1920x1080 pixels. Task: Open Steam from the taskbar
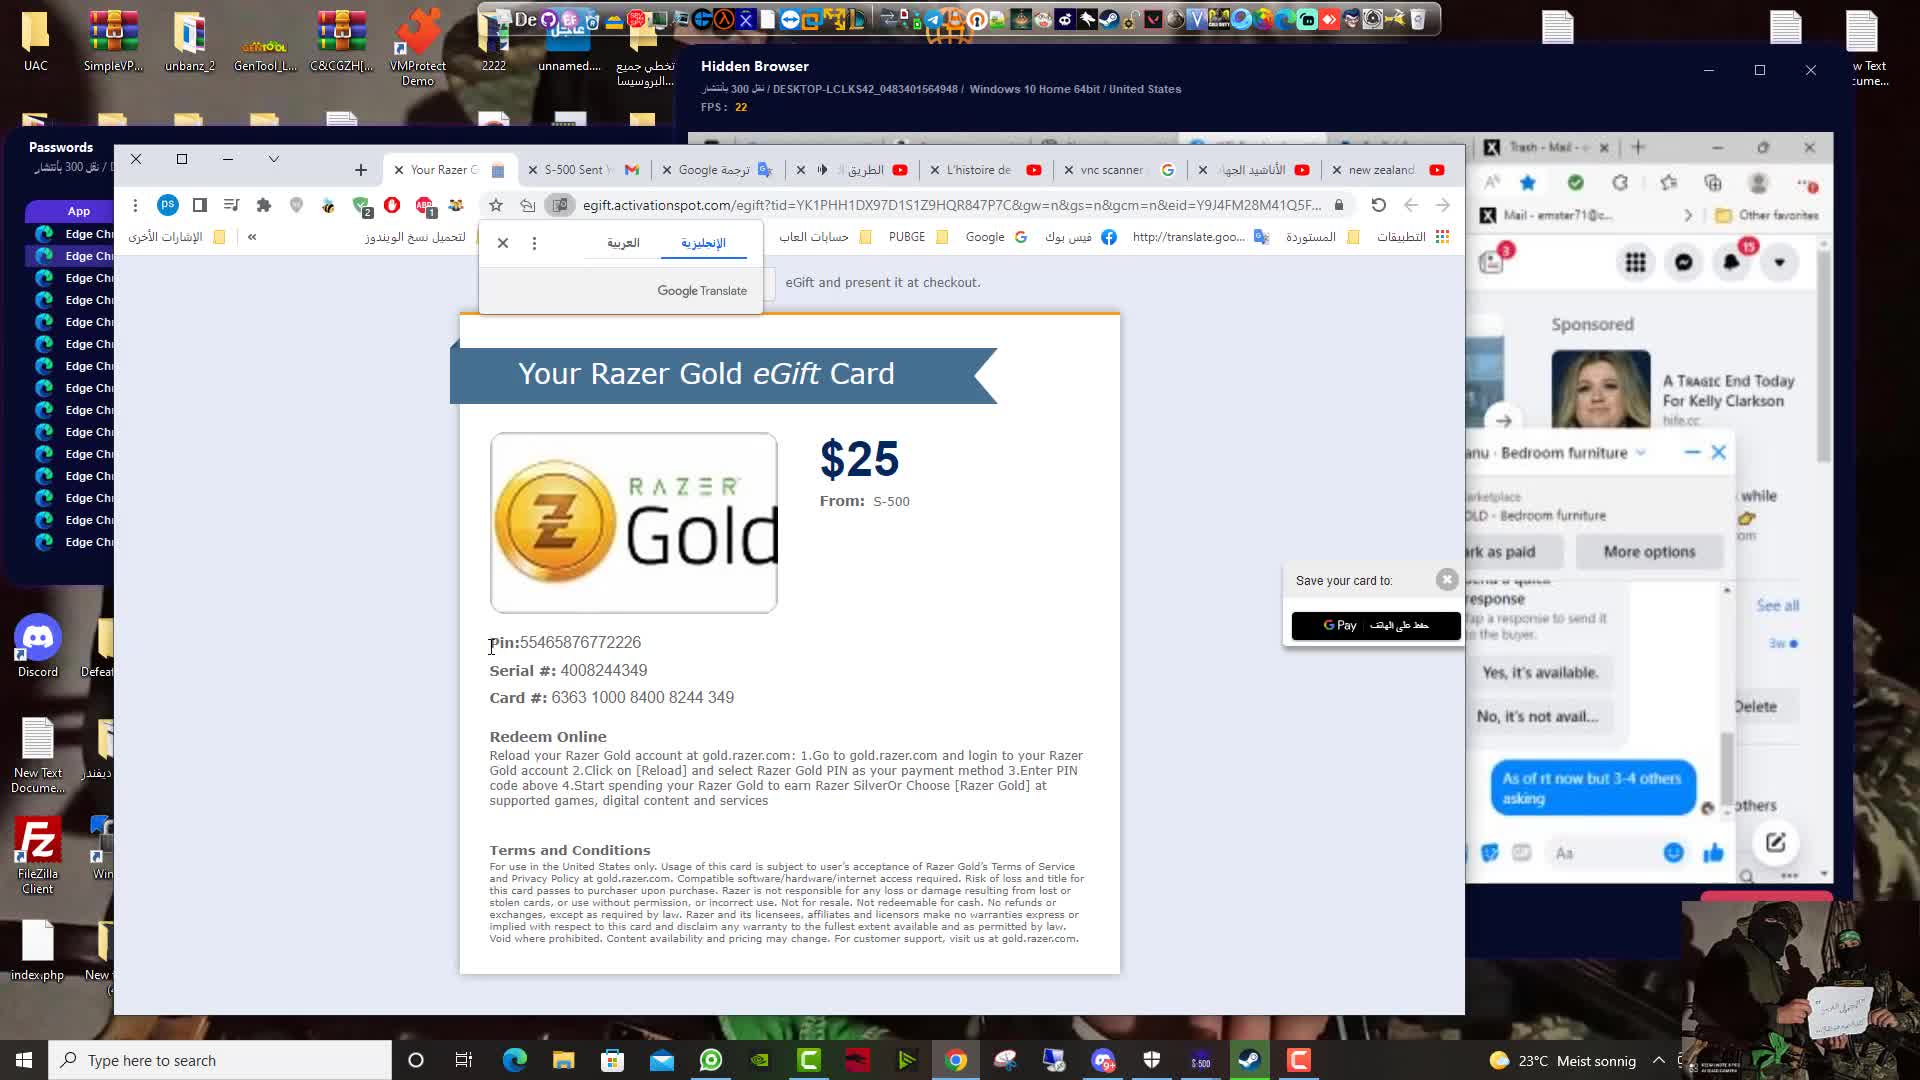click(x=1249, y=1060)
